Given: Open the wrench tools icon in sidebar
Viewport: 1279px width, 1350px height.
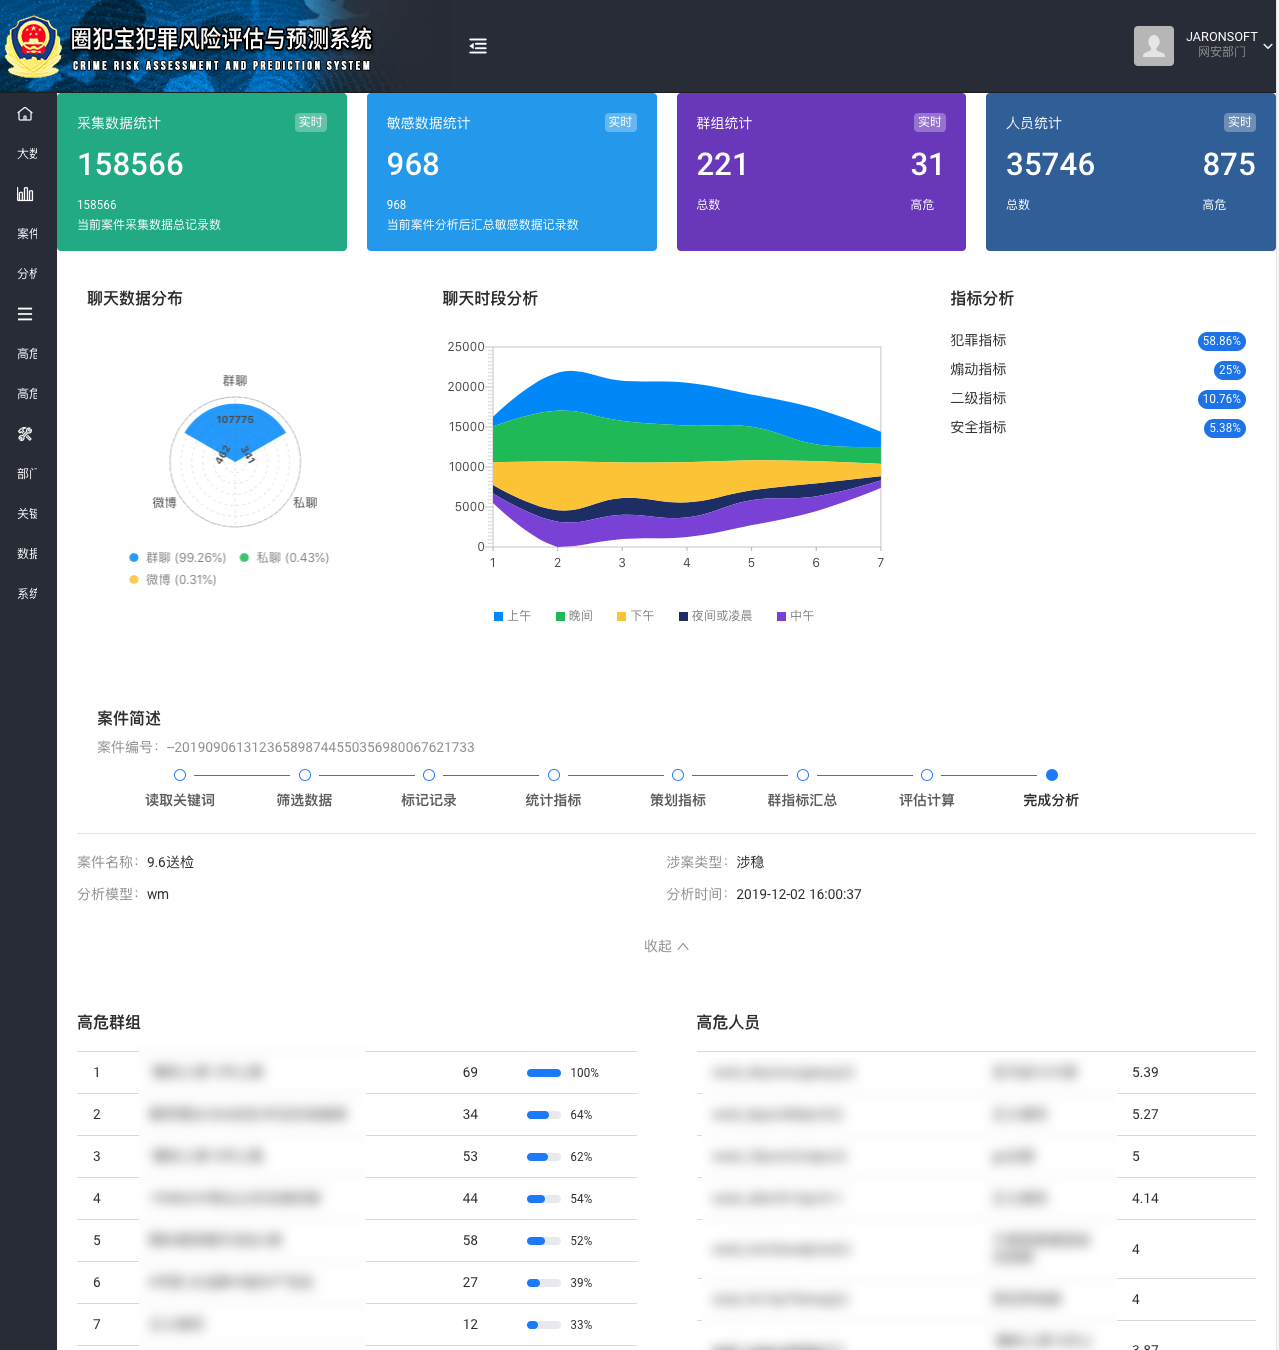Looking at the screenshot, I should click(x=25, y=434).
